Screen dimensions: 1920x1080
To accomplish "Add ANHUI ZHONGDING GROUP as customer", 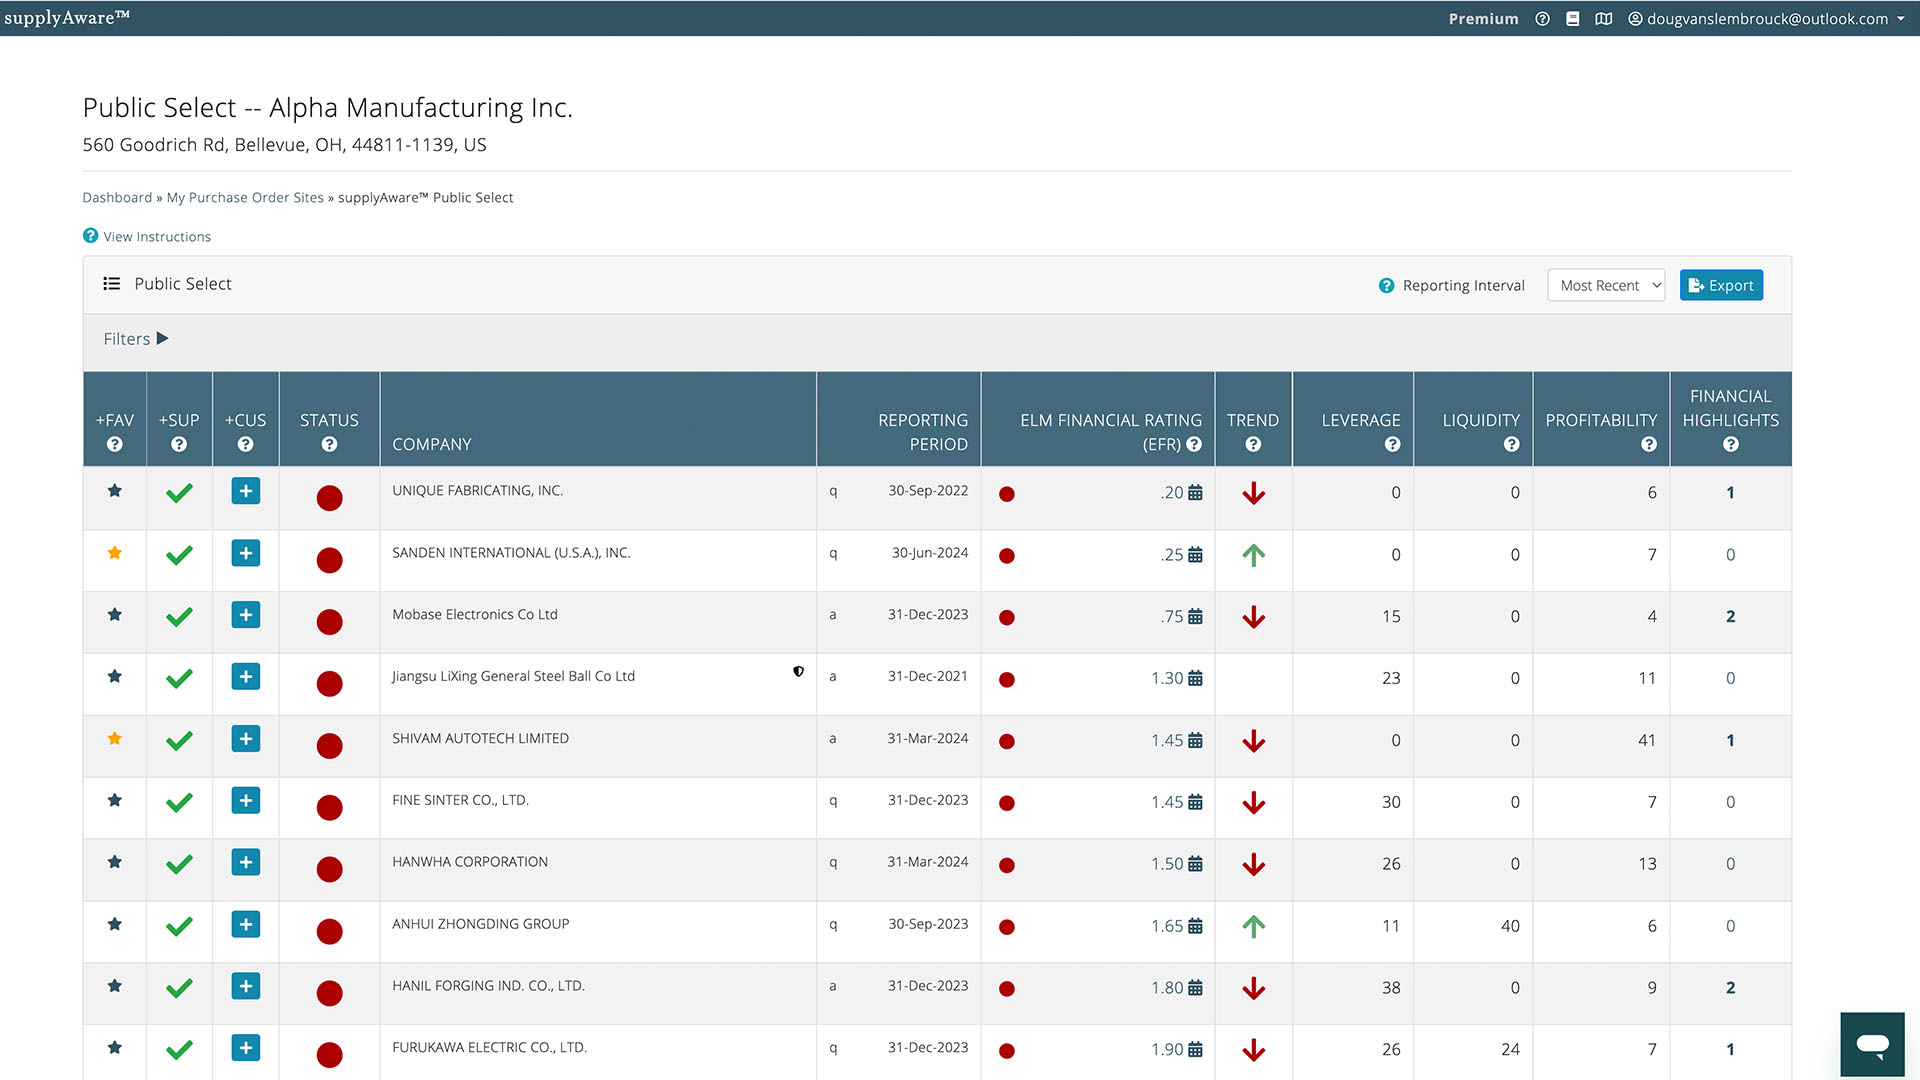I will point(246,925).
